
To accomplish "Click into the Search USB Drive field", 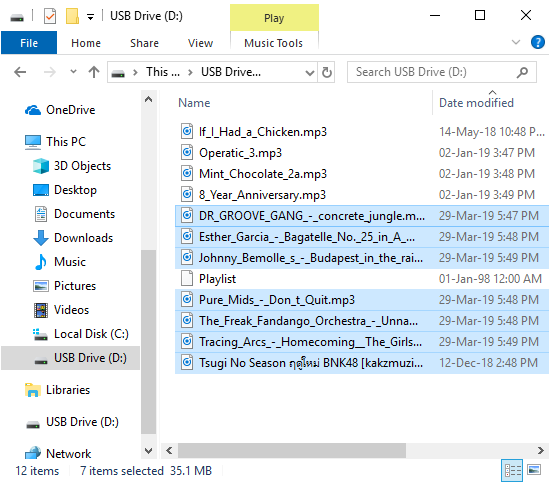I will click(x=434, y=72).
